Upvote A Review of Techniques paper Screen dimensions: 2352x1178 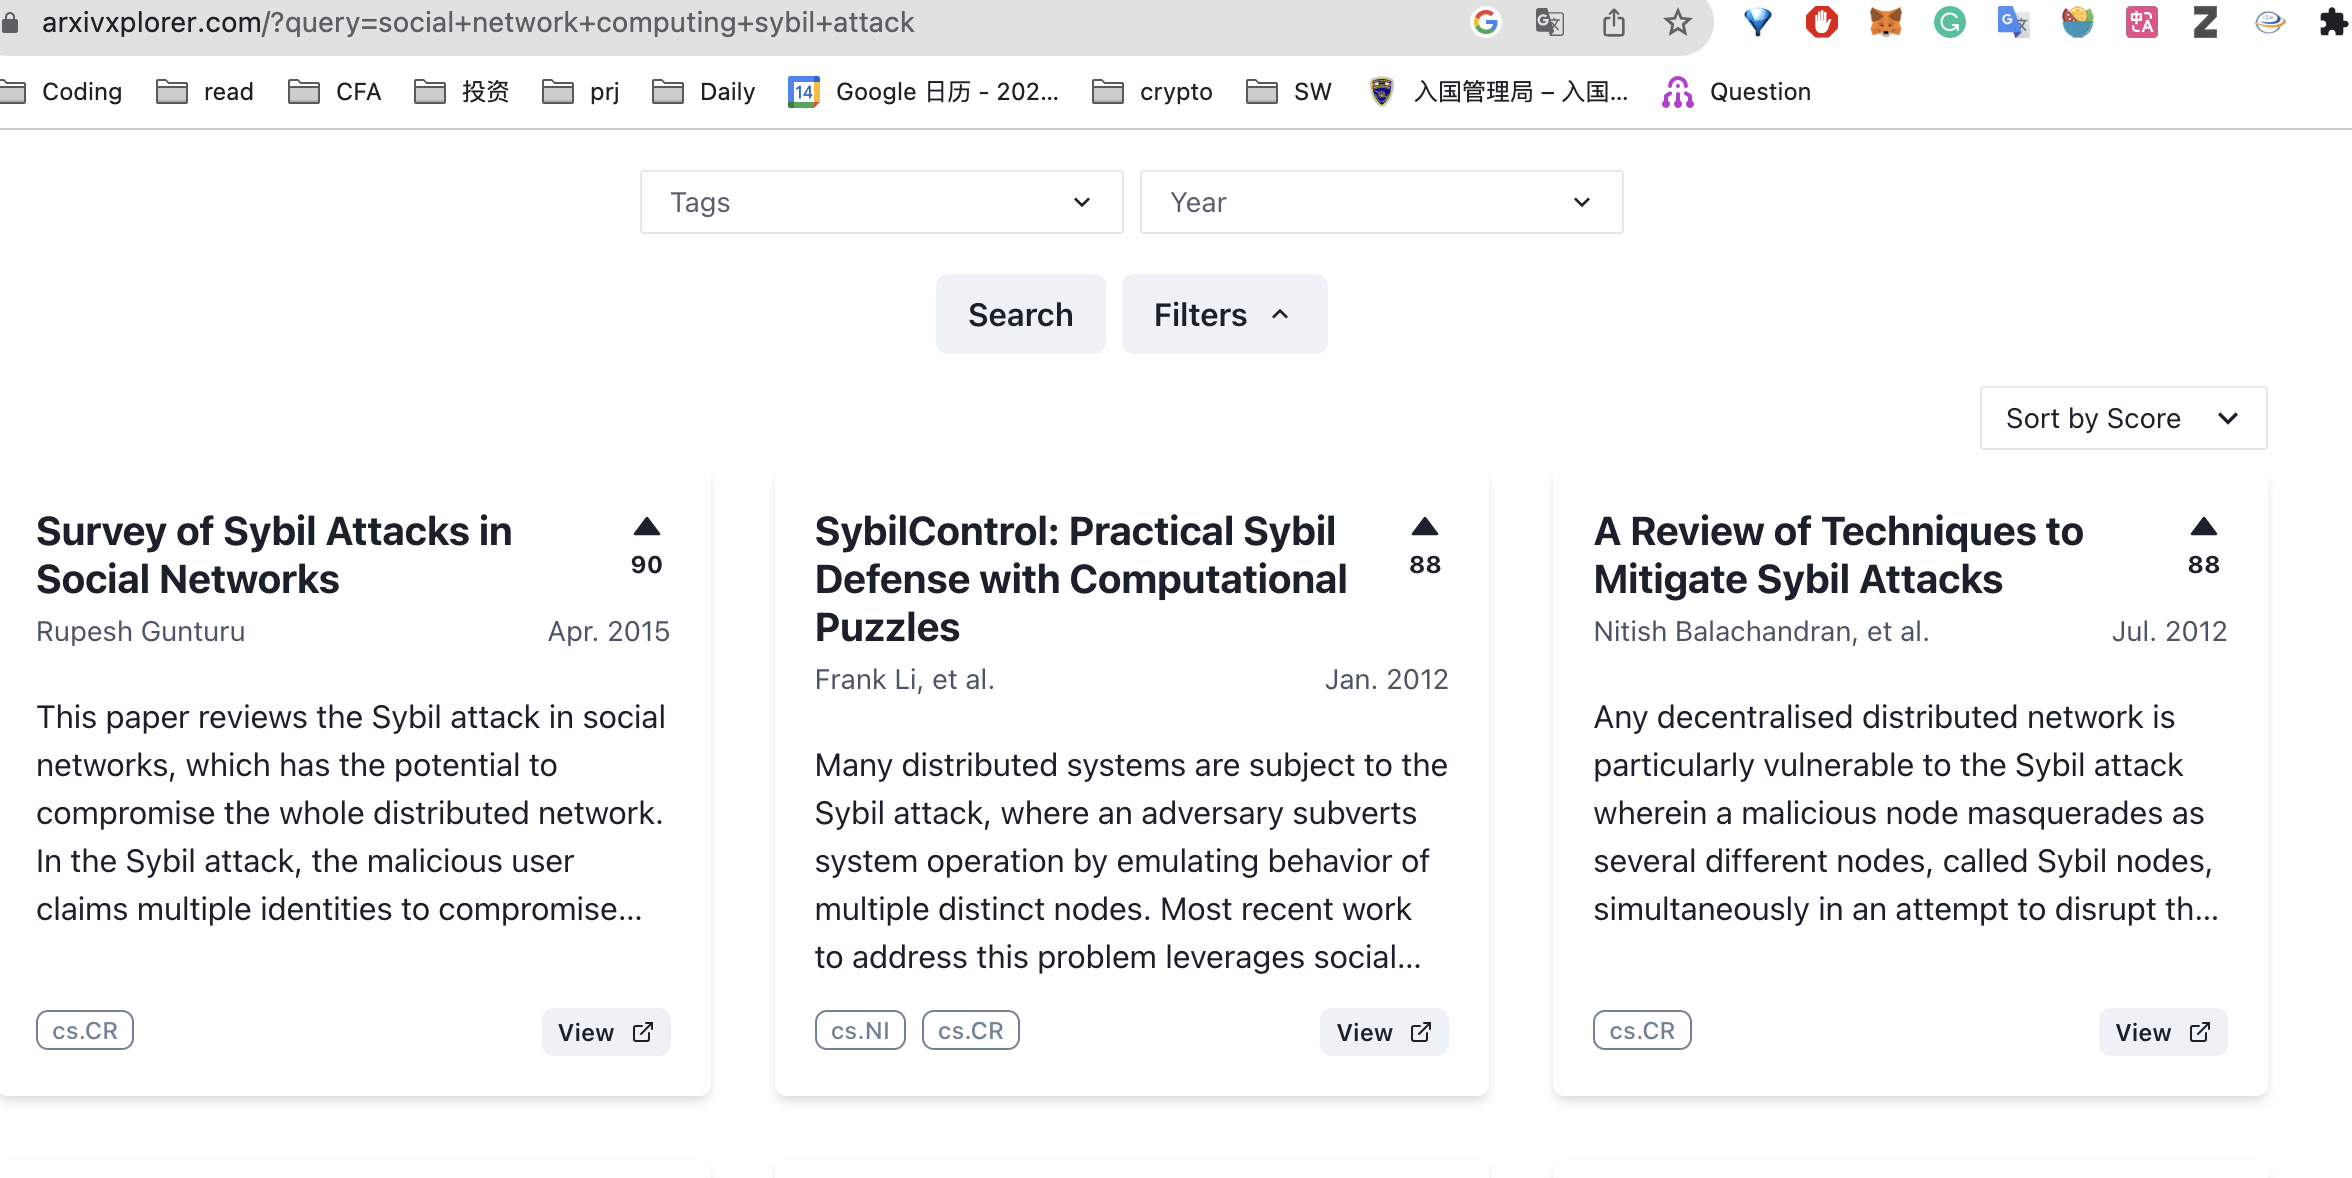[2203, 528]
